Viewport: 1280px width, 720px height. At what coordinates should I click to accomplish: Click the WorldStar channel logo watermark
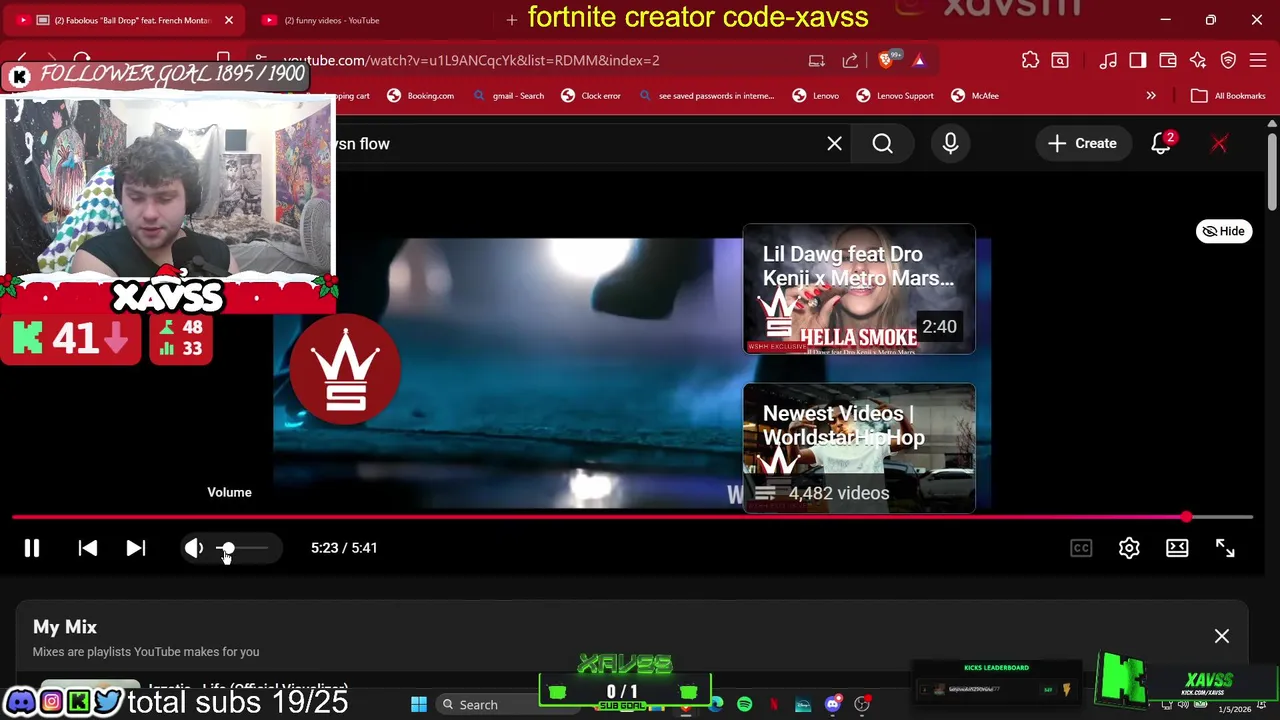click(x=345, y=370)
